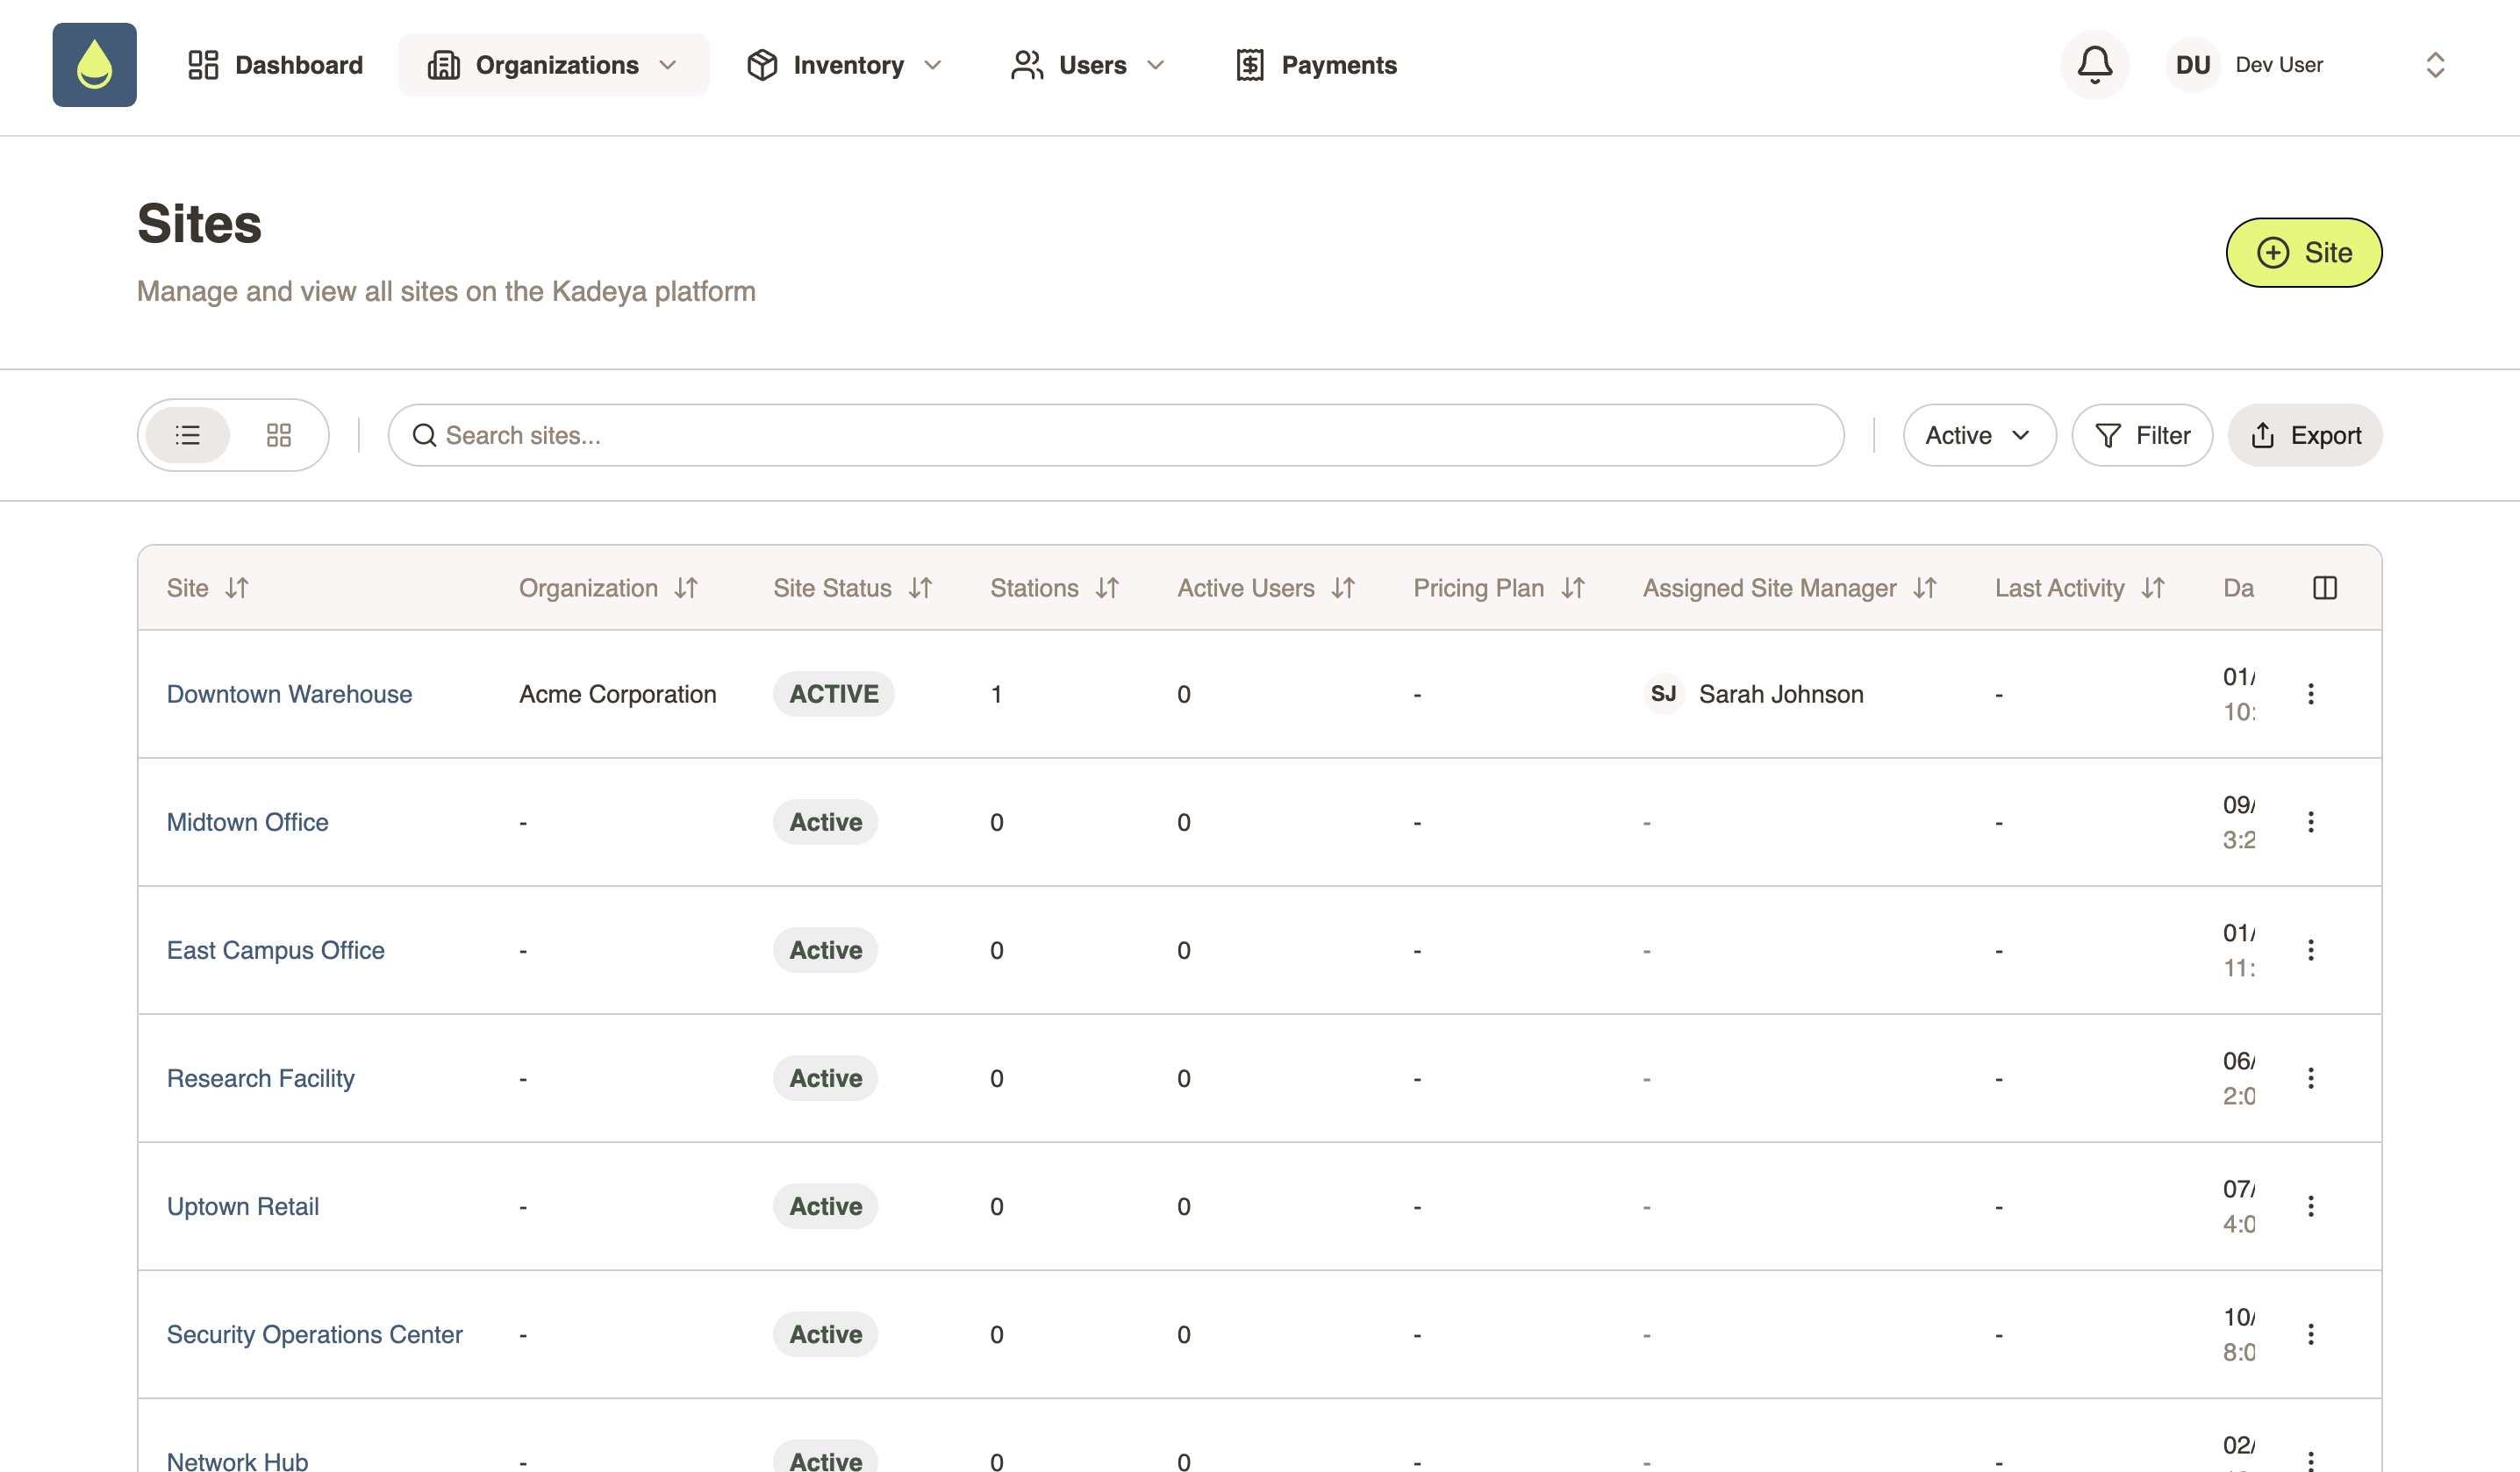
Task: Click the Kadeya droplet logo
Action: [x=94, y=65]
